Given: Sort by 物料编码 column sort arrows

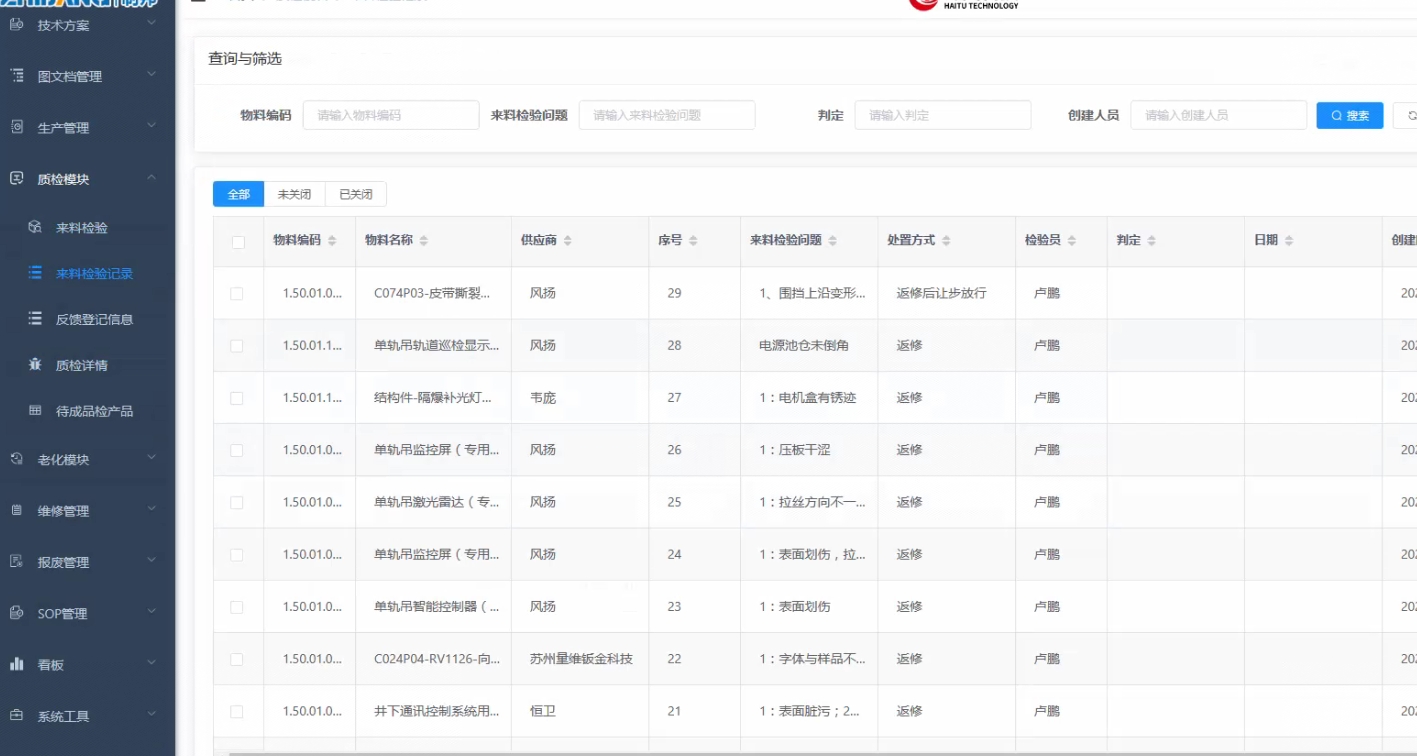Looking at the screenshot, I should tap(332, 241).
